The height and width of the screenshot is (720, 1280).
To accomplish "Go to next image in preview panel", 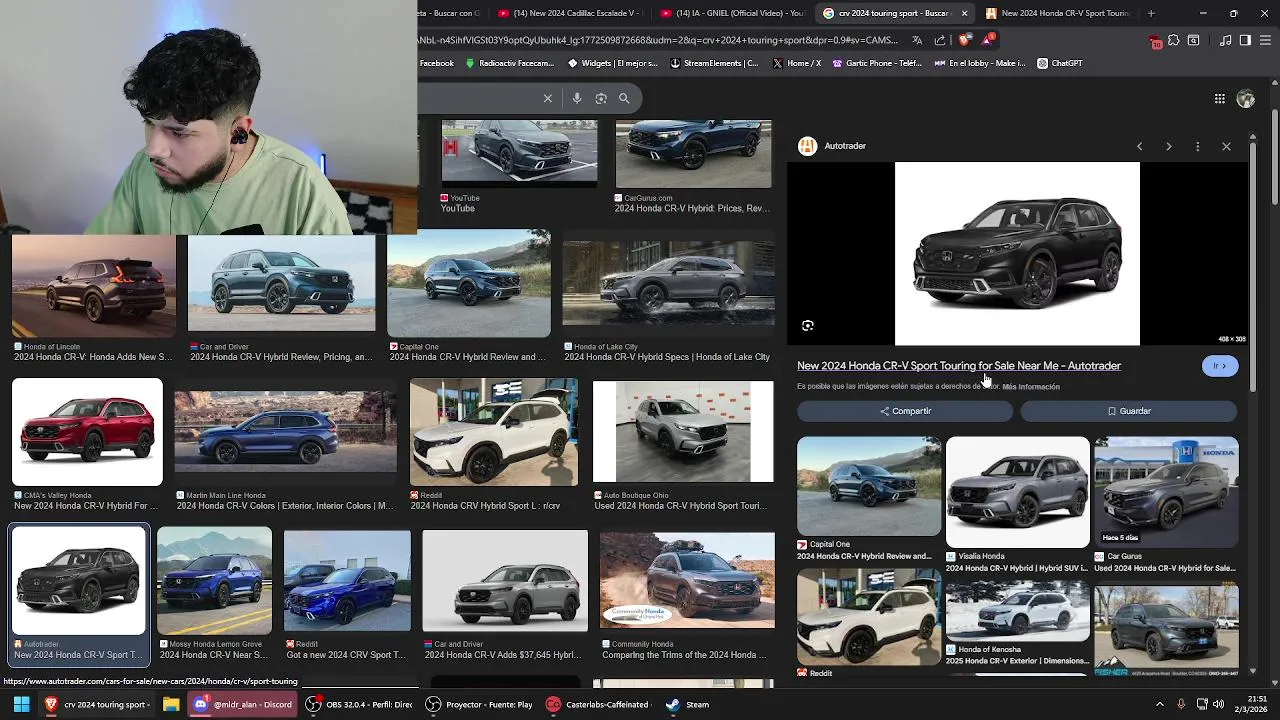I will pos(1168,146).
